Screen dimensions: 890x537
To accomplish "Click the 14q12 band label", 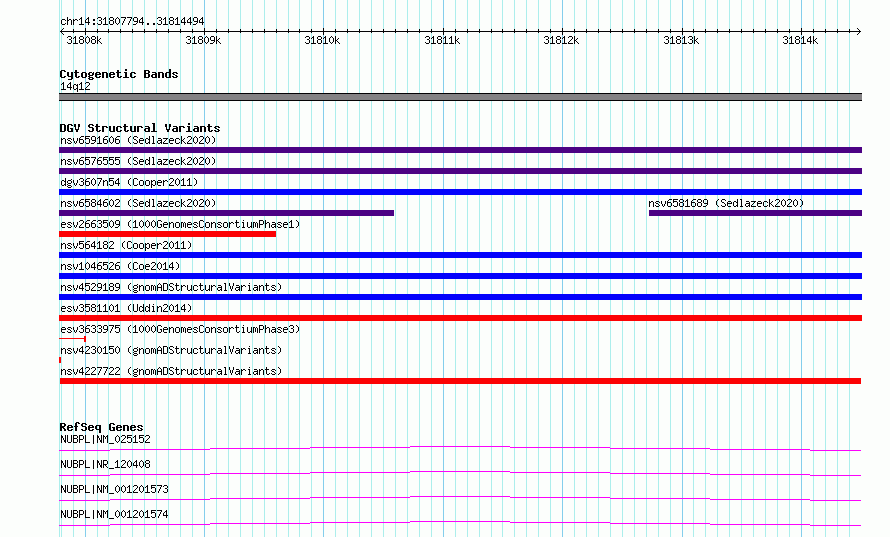I will pos(75,86).
